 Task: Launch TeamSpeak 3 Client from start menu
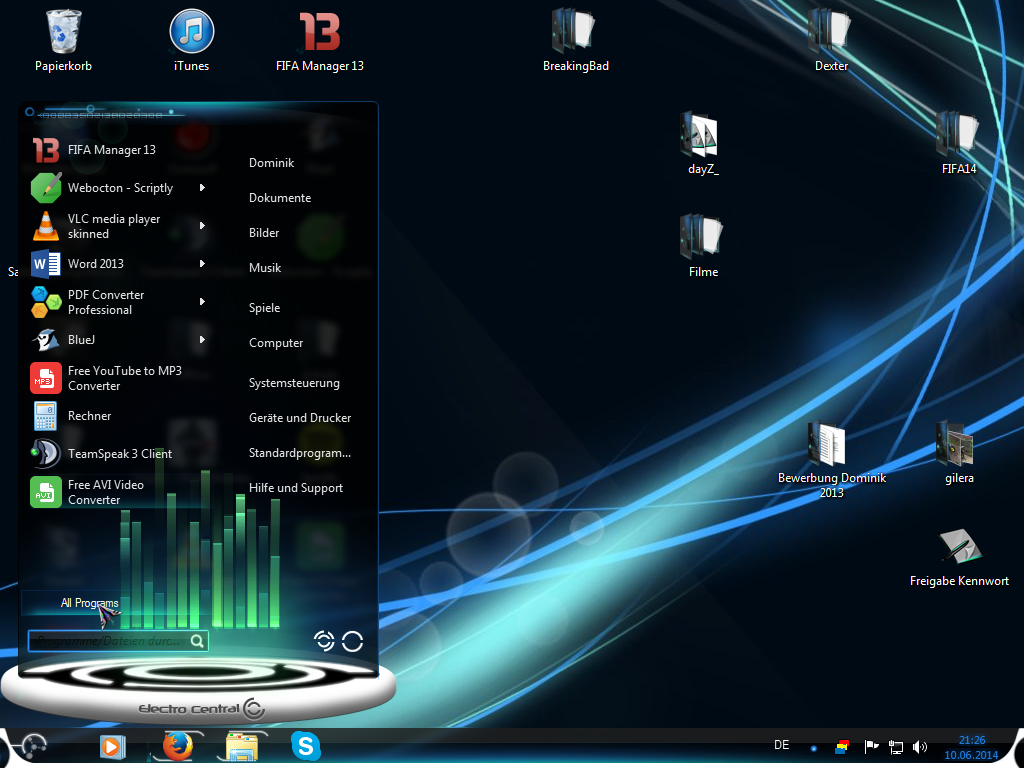(119, 453)
